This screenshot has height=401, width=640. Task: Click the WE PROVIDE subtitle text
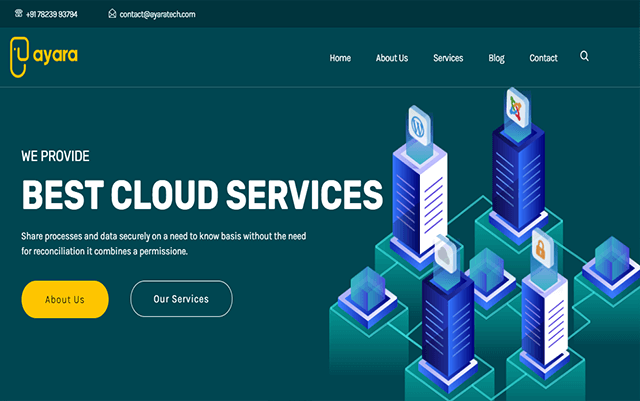point(56,156)
